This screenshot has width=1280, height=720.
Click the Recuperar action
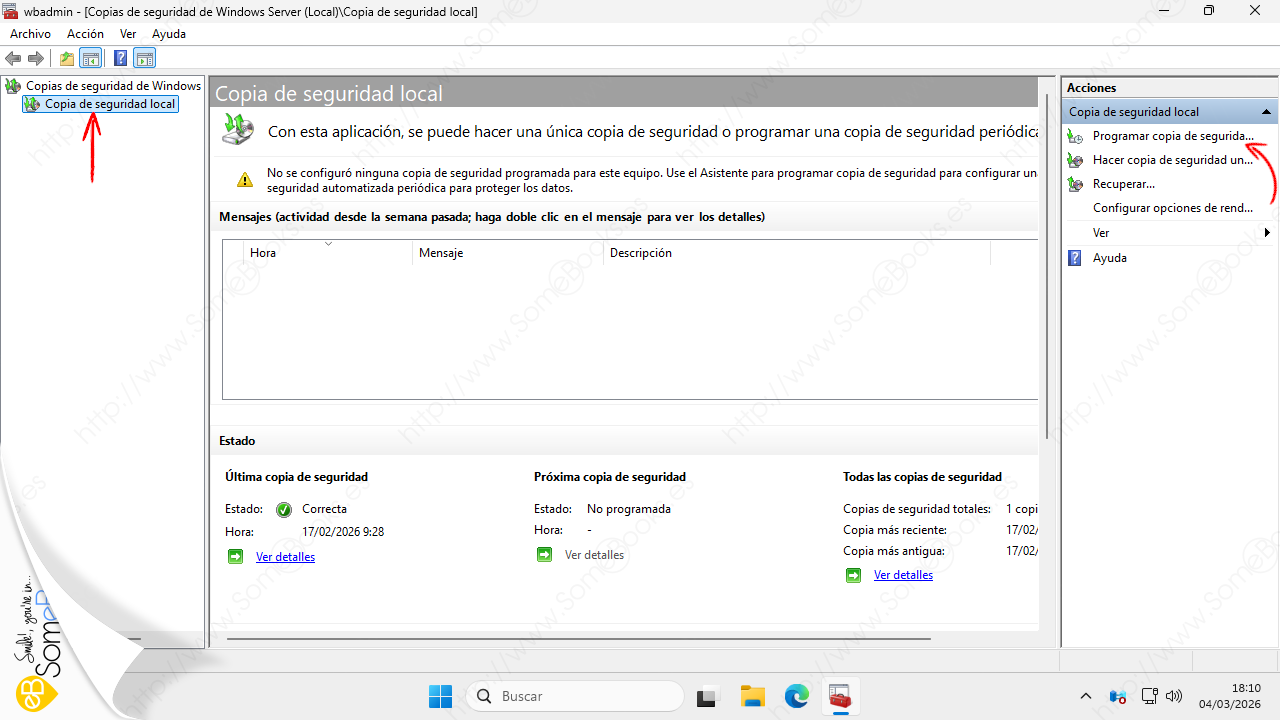(1123, 184)
